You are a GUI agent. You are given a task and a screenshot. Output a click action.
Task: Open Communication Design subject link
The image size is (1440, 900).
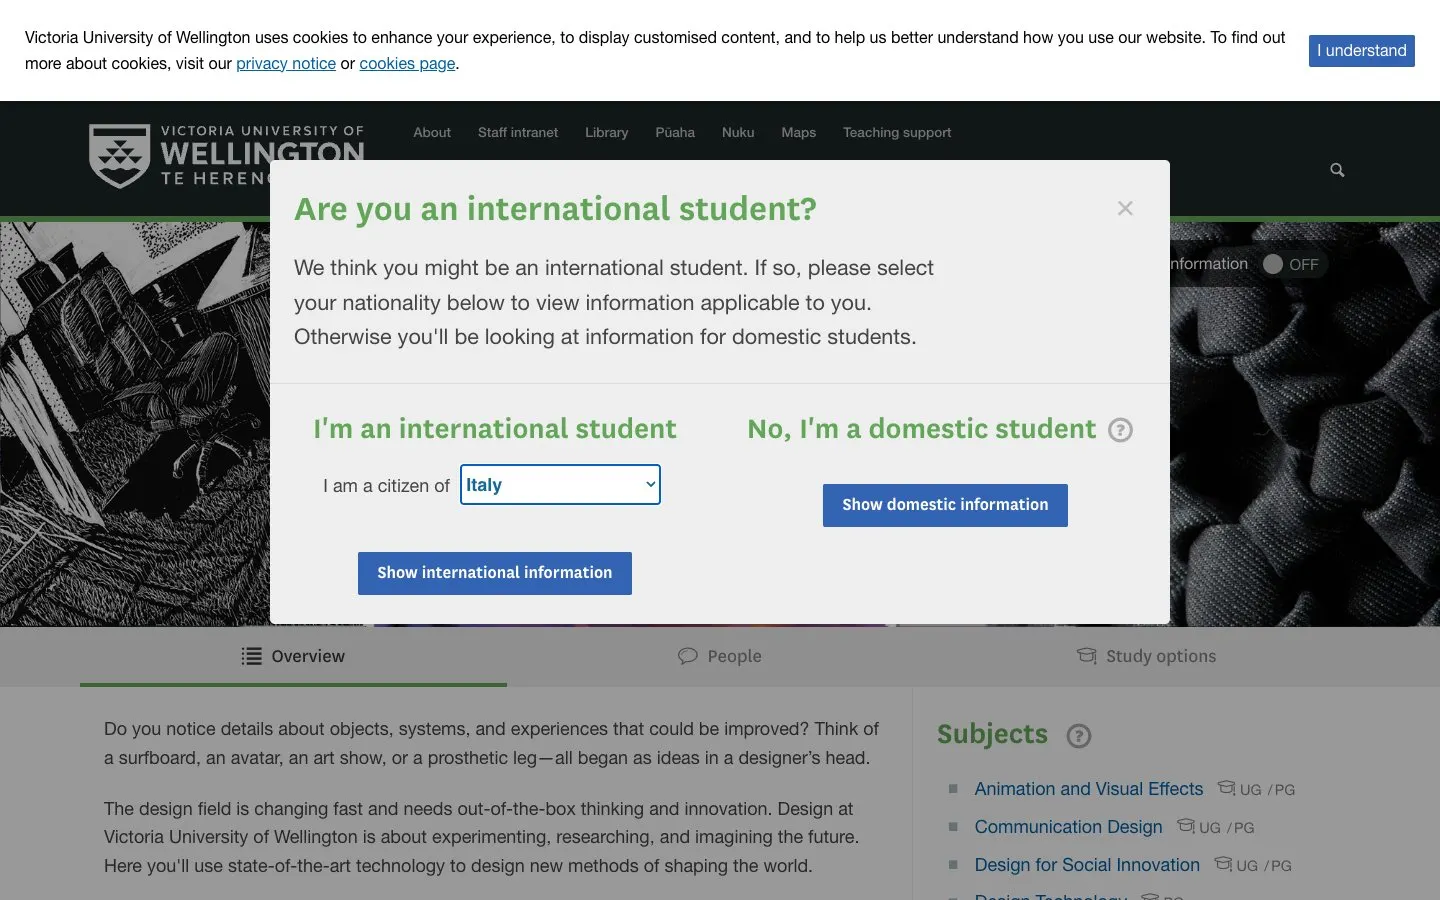coord(1069,827)
